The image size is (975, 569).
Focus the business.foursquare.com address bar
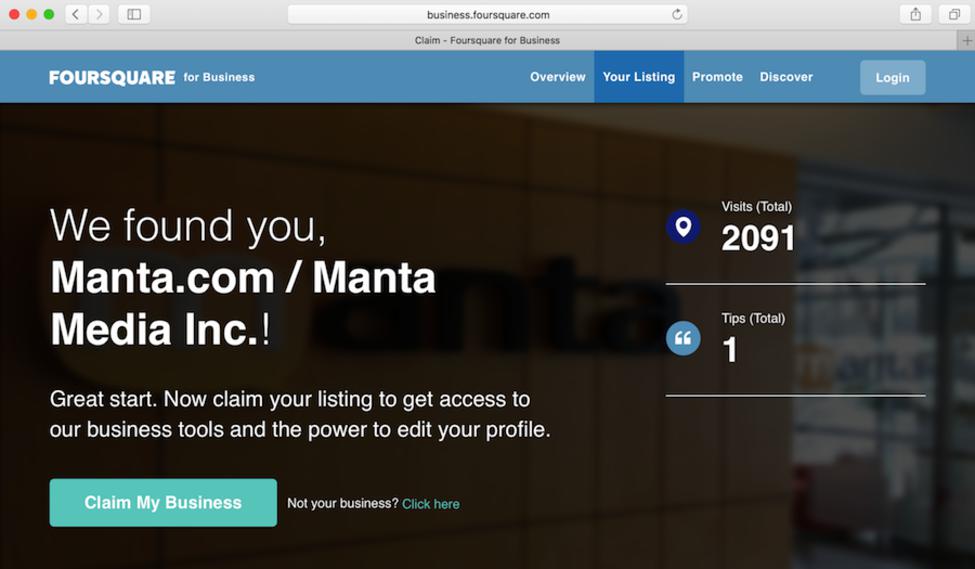(x=488, y=14)
